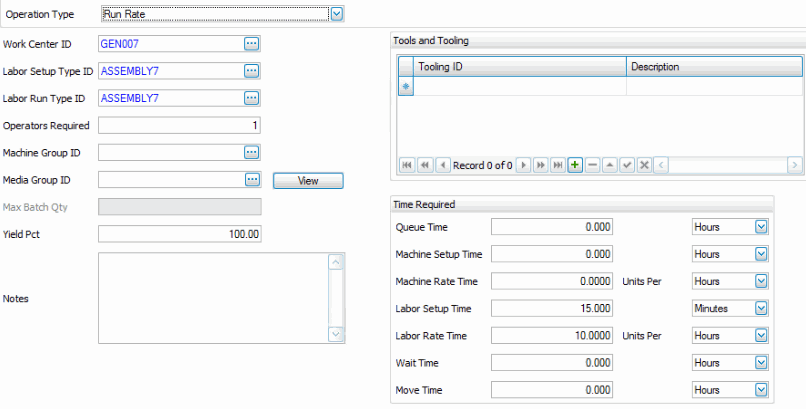The image size is (806, 409).
Task: Browse Machine Group ID with ellipsis button
Action: (251, 152)
